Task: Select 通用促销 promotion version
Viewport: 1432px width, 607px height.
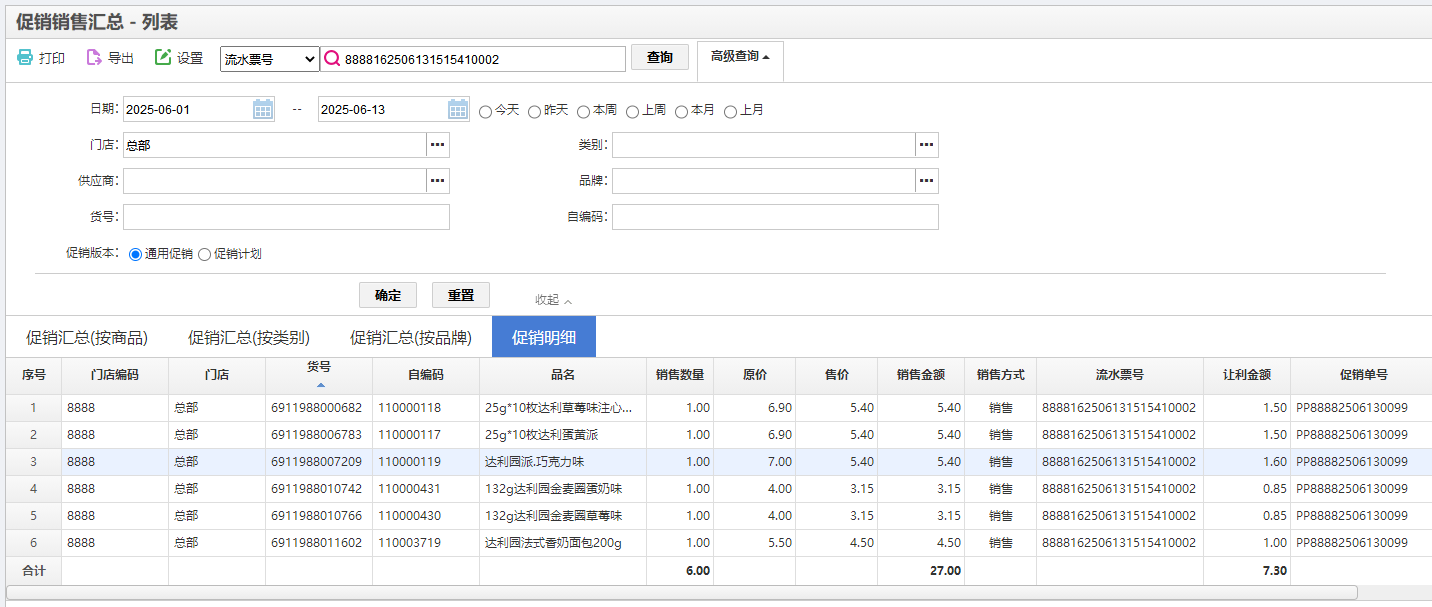Action: click(x=136, y=254)
